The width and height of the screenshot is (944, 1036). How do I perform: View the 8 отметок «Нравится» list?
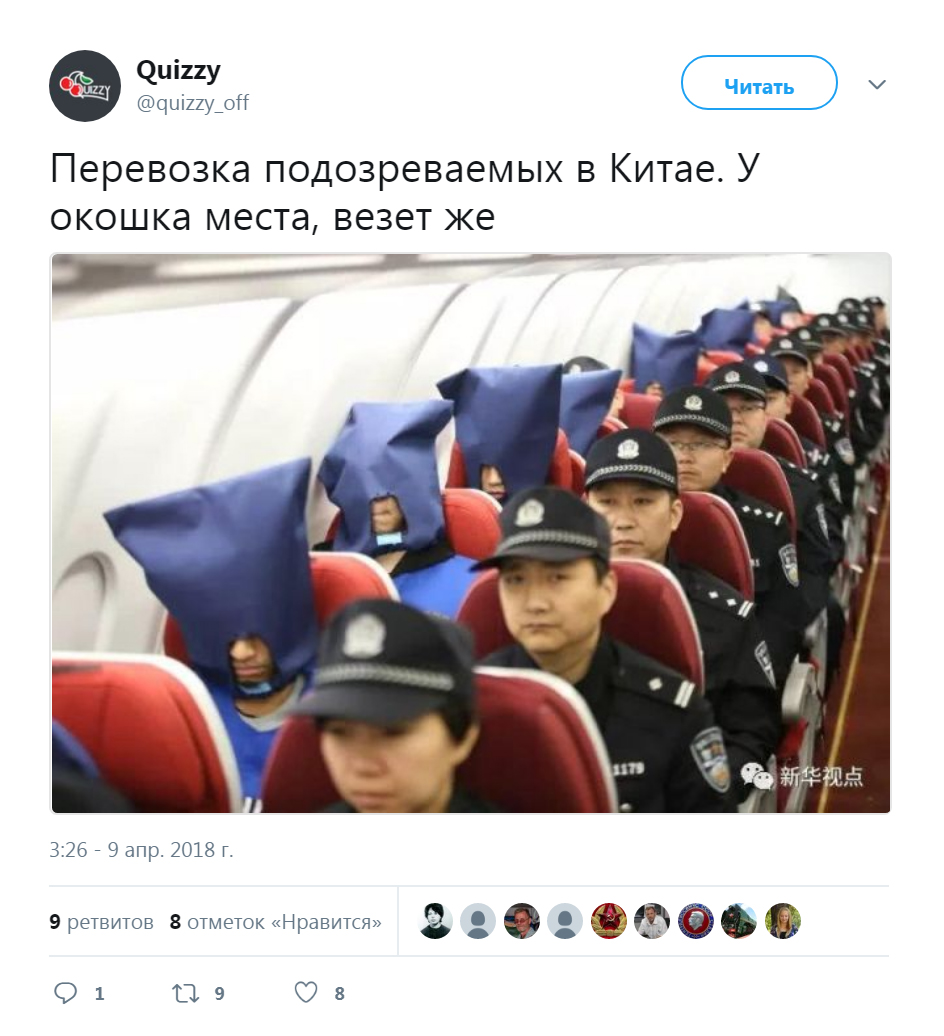pos(275,922)
